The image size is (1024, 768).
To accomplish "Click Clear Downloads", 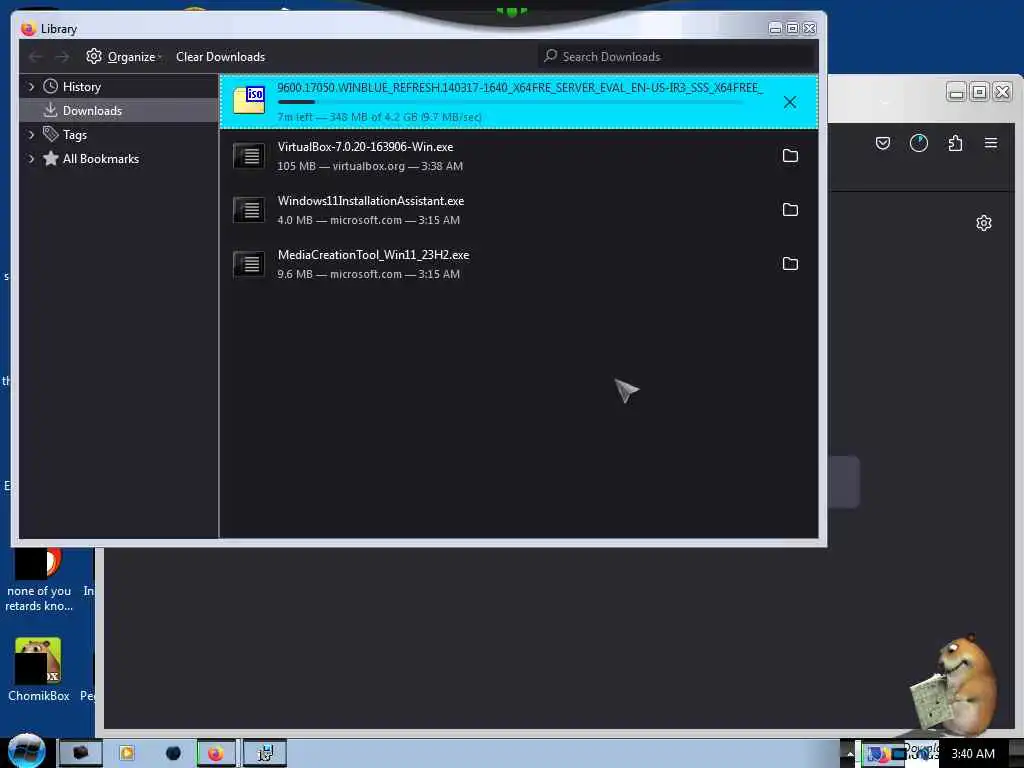I will click(220, 57).
